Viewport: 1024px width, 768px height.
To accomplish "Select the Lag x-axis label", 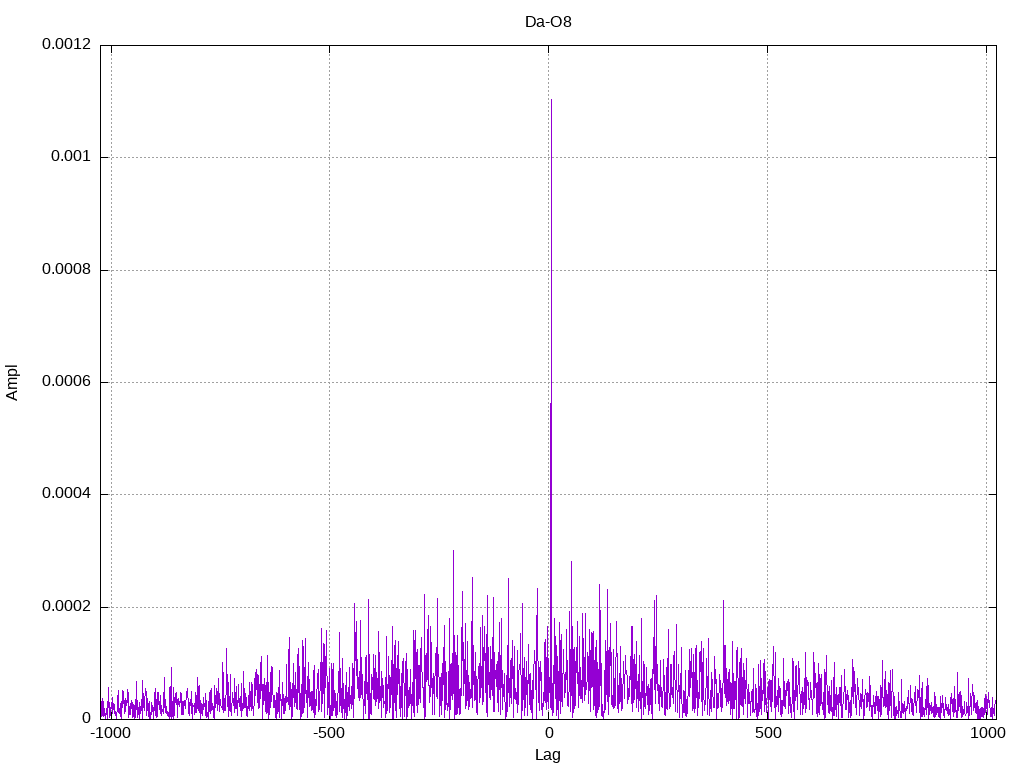I will click(547, 755).
